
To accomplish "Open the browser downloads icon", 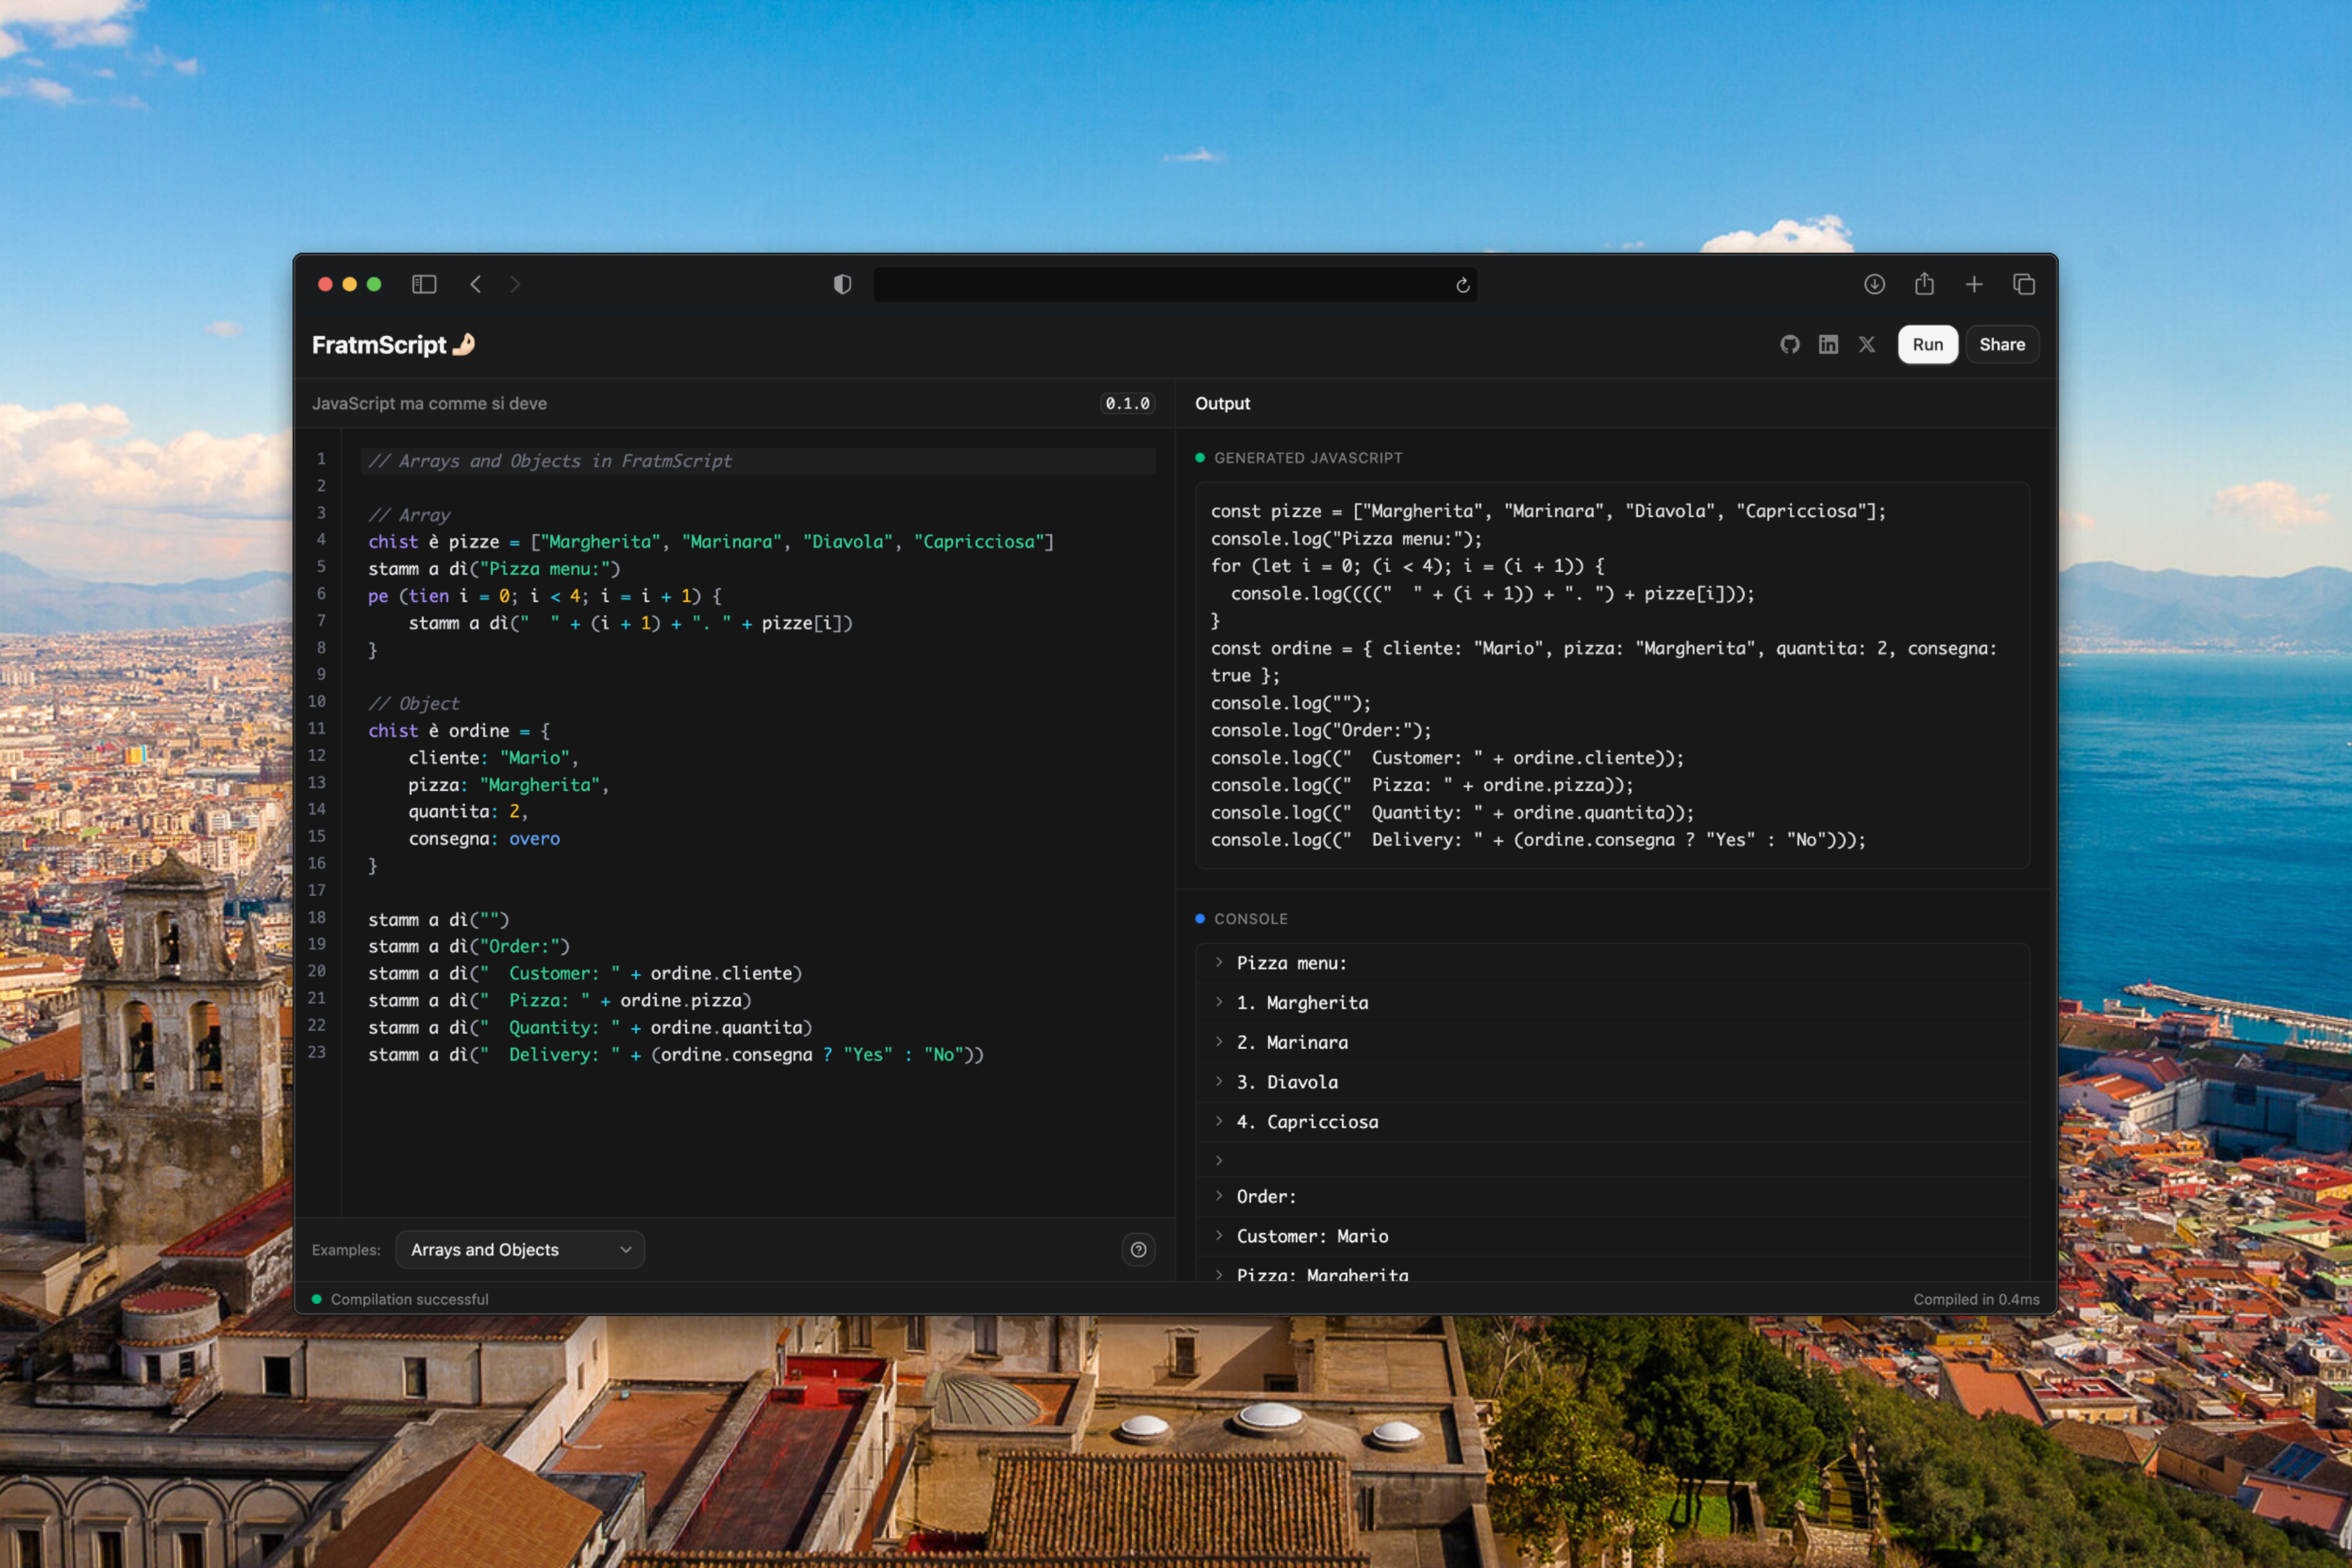I will point(1873,284).
